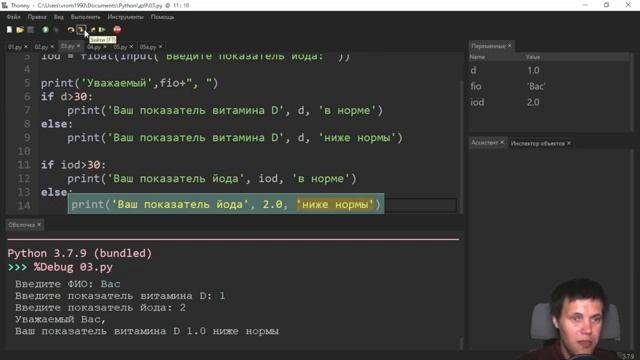
Task: Click the Step out debugger icon
Action: (x=92, y=29)
